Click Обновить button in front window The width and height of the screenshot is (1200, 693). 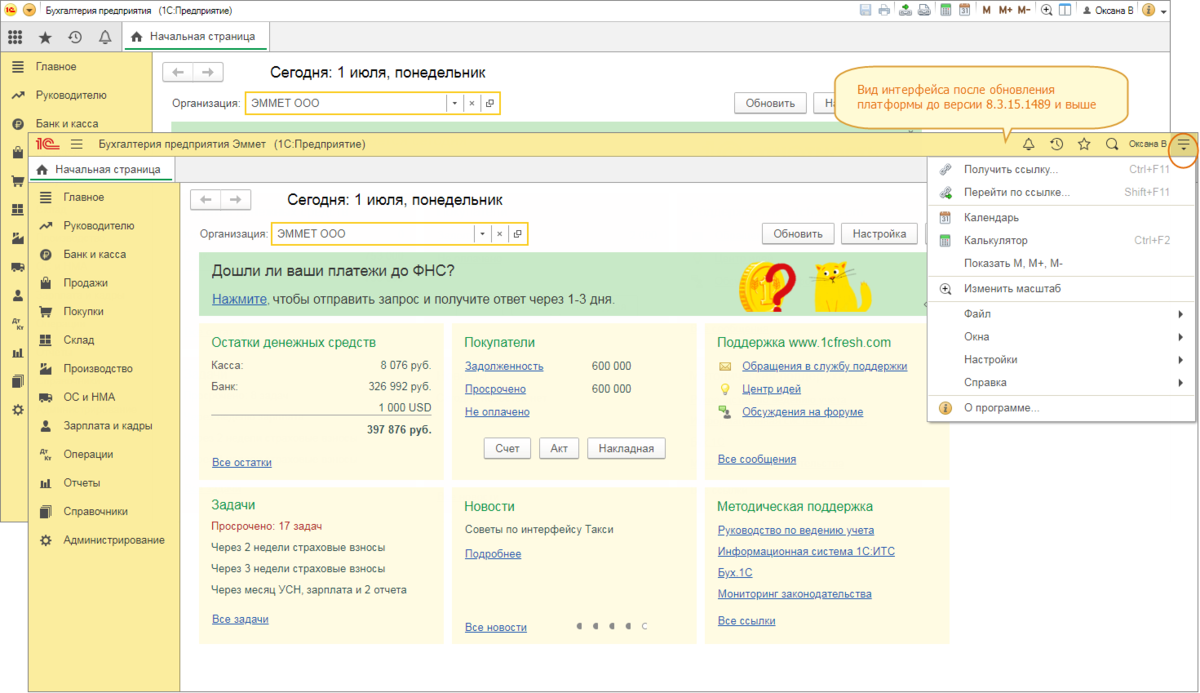tap(798, 234)
